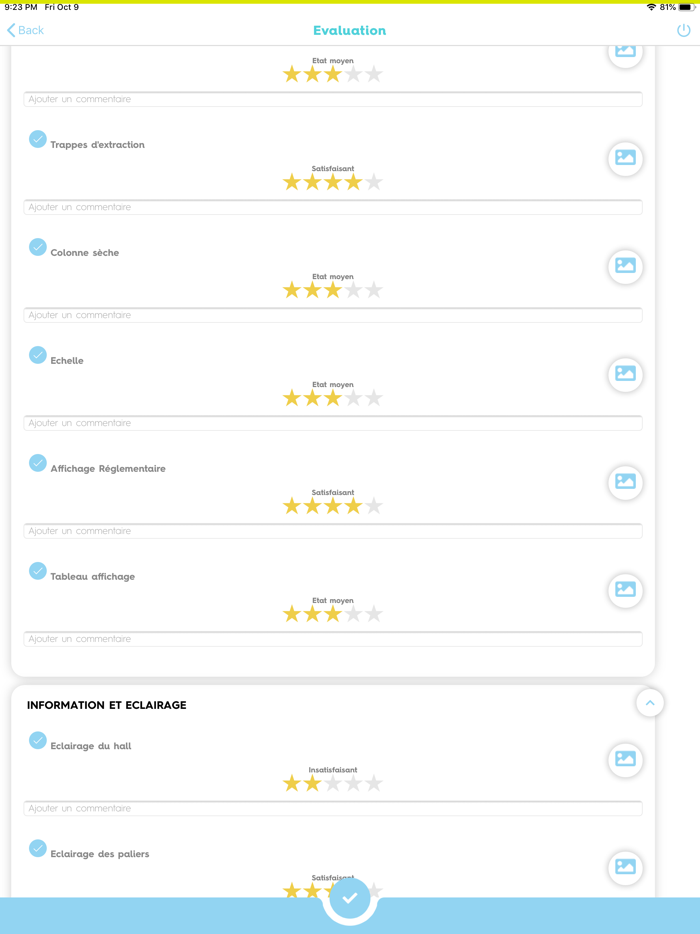This screenshot has height=934, width=700.
Task: Open the photo attachment icon for Colonne sèche
Action: (x=625, y=267)
